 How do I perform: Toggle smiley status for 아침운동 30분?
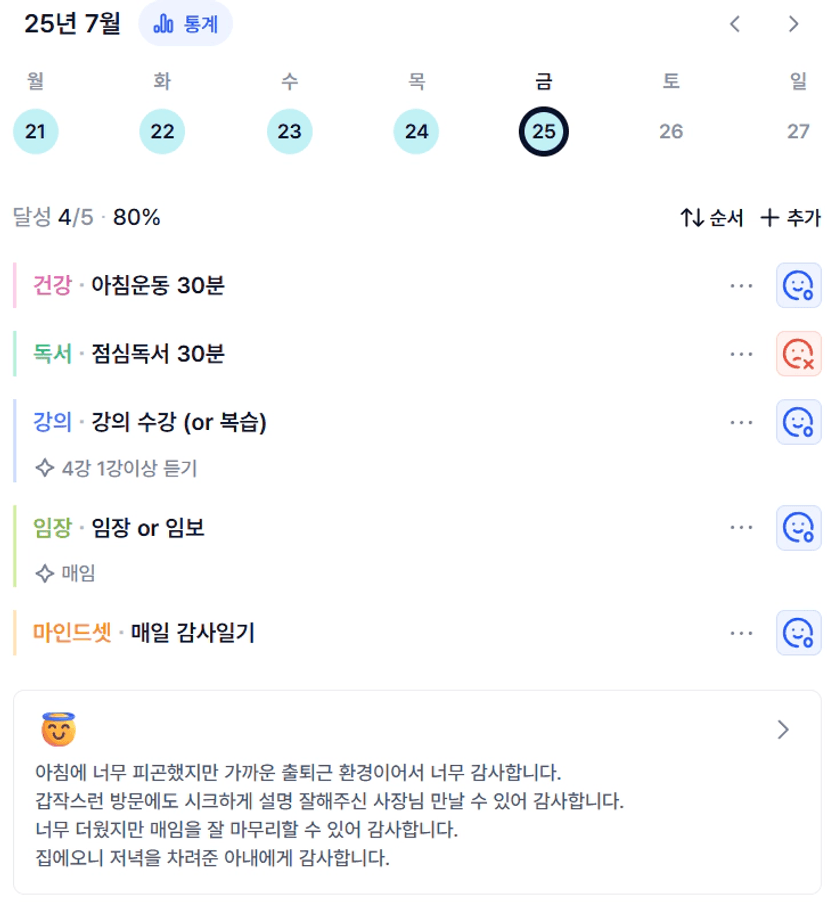click(x=798, y=285)
